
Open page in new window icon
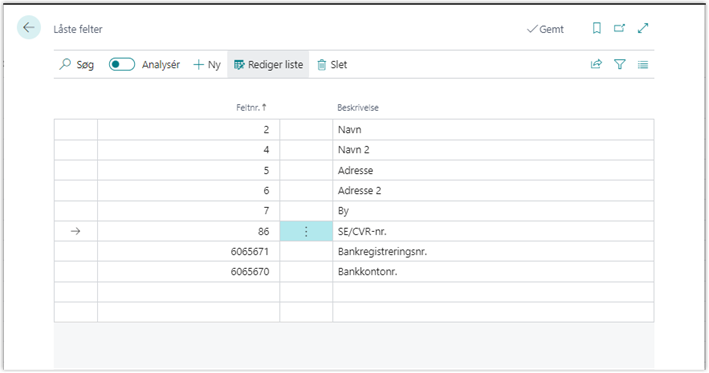(619, 28)
